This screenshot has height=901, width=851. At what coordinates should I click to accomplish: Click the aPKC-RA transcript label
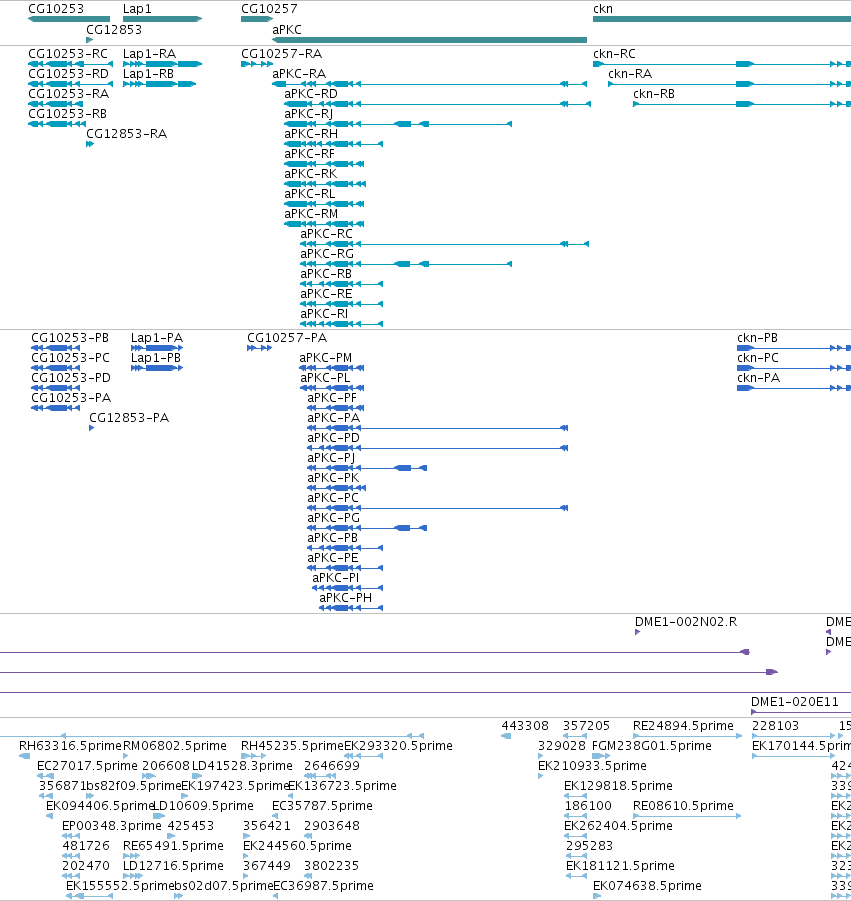299,74
